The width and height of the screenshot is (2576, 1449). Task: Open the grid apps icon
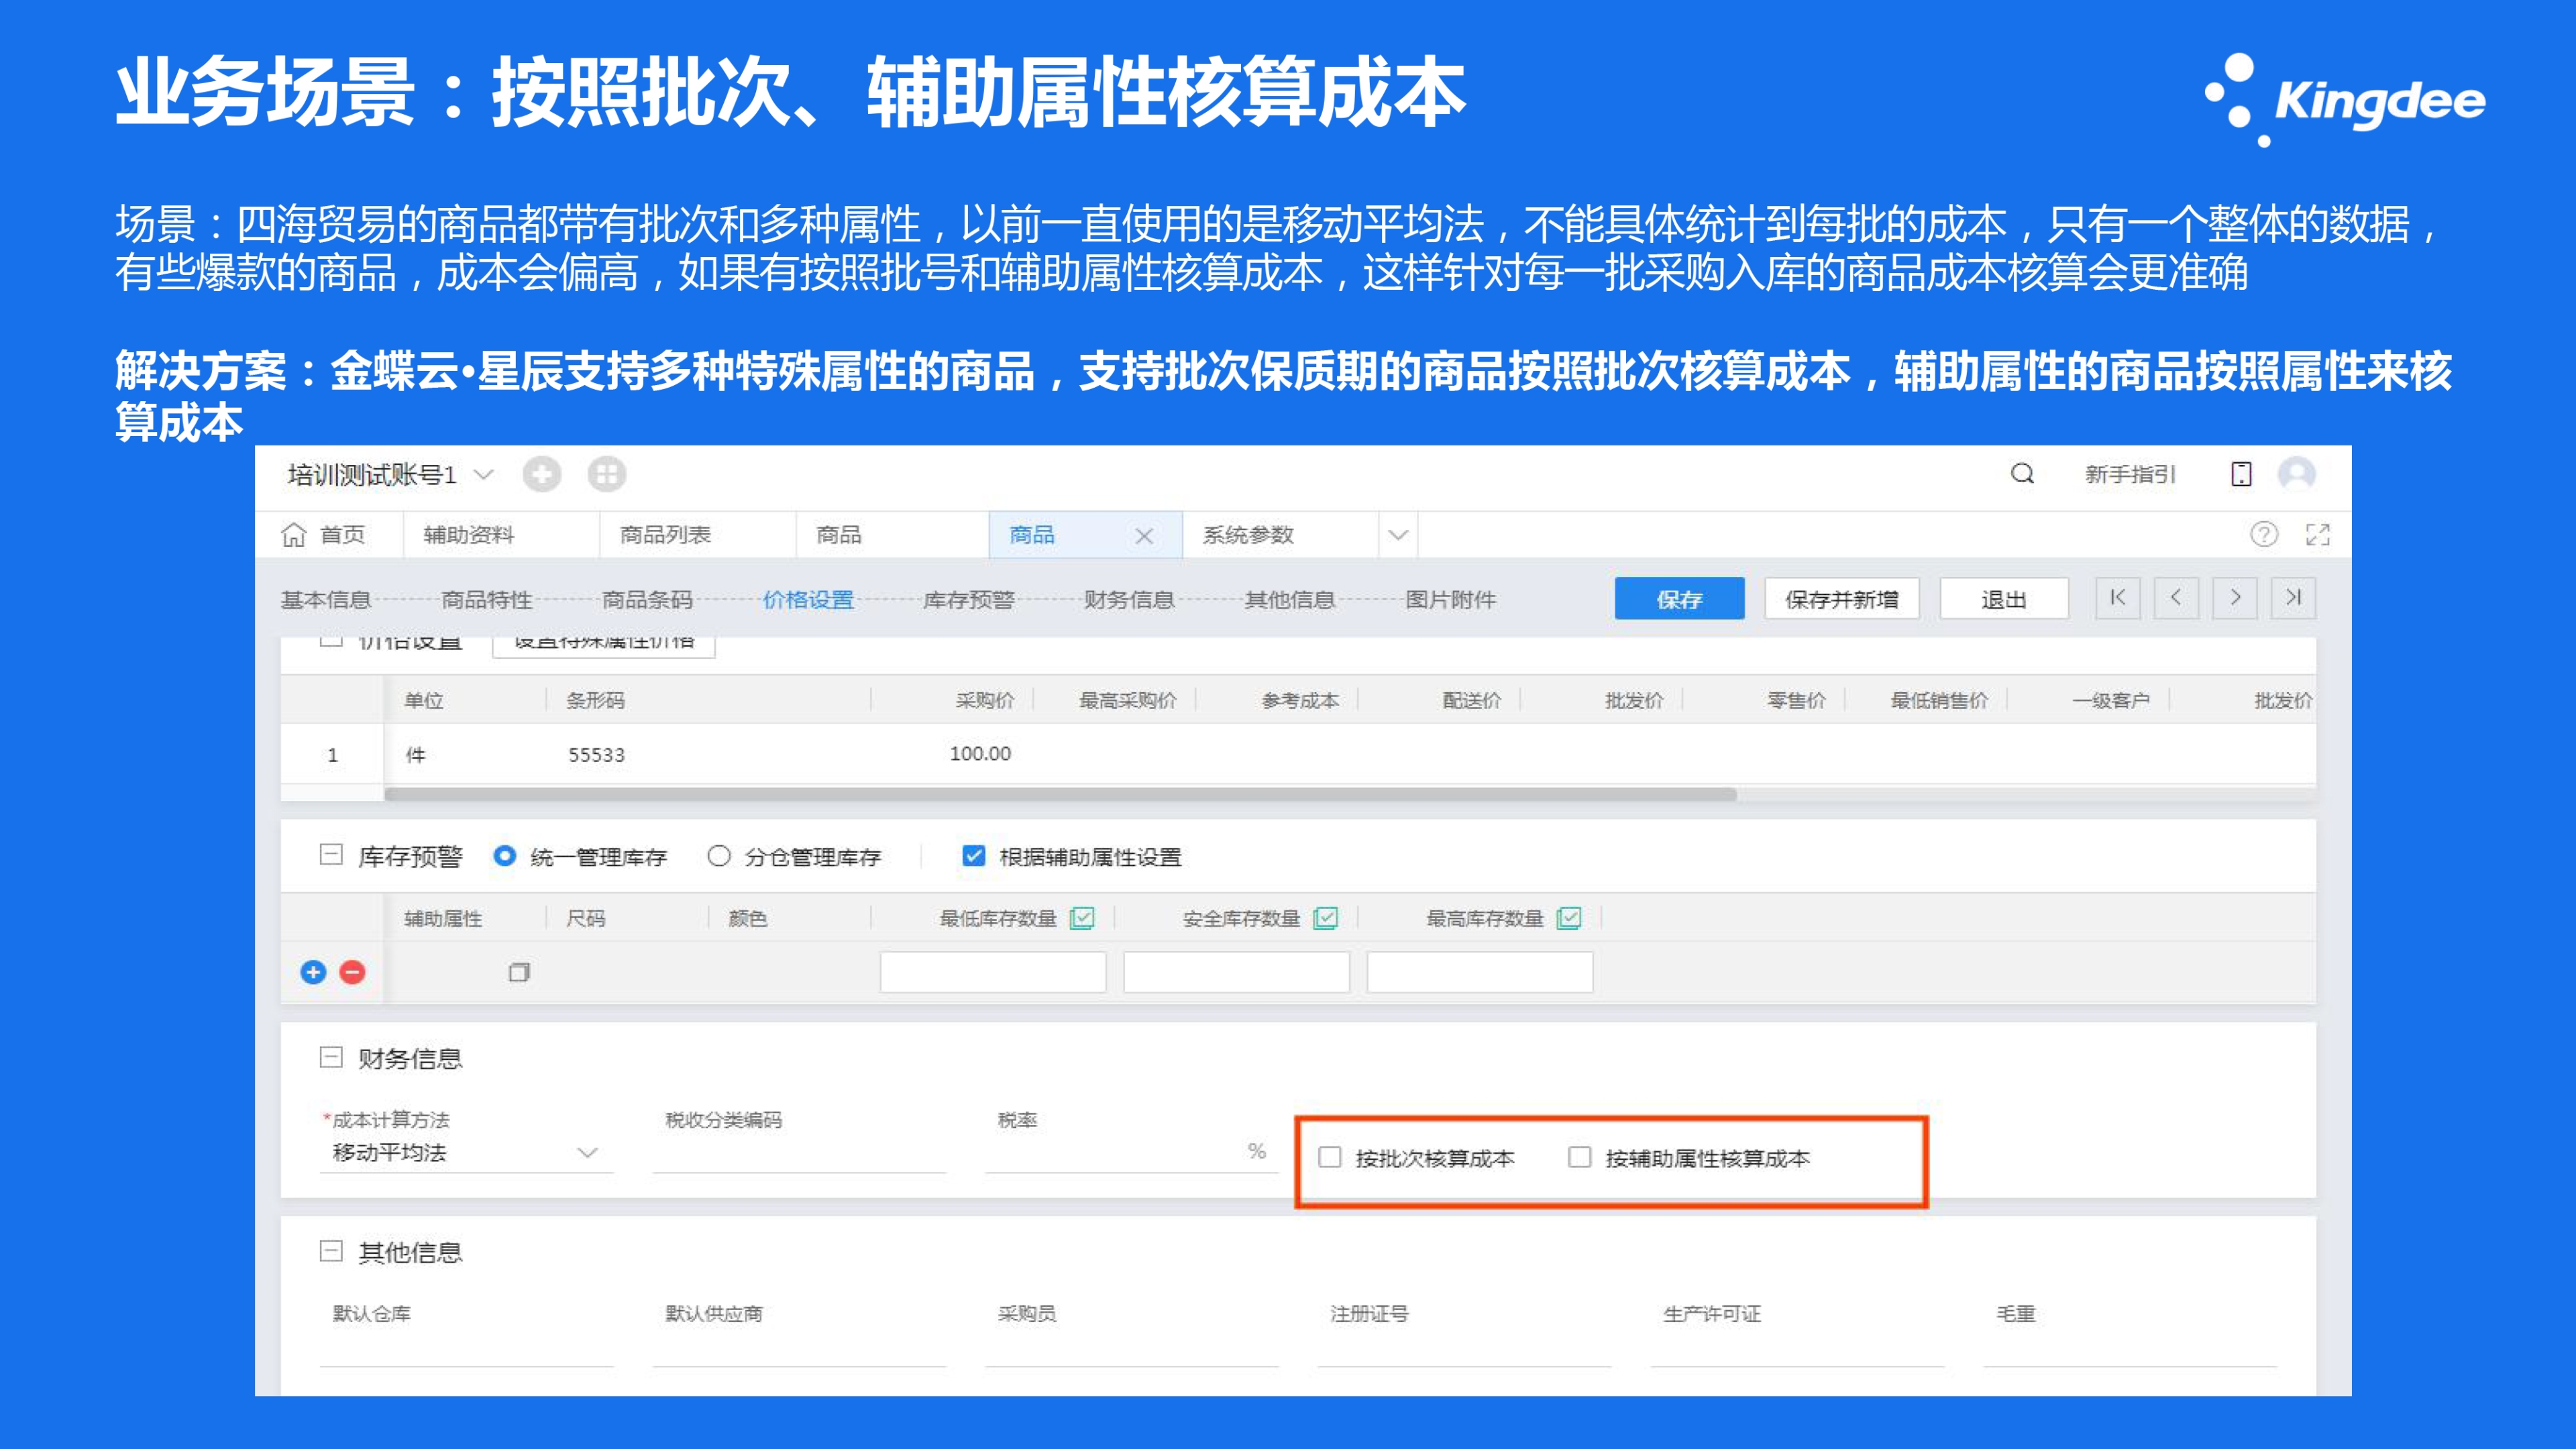pos(606,473)
